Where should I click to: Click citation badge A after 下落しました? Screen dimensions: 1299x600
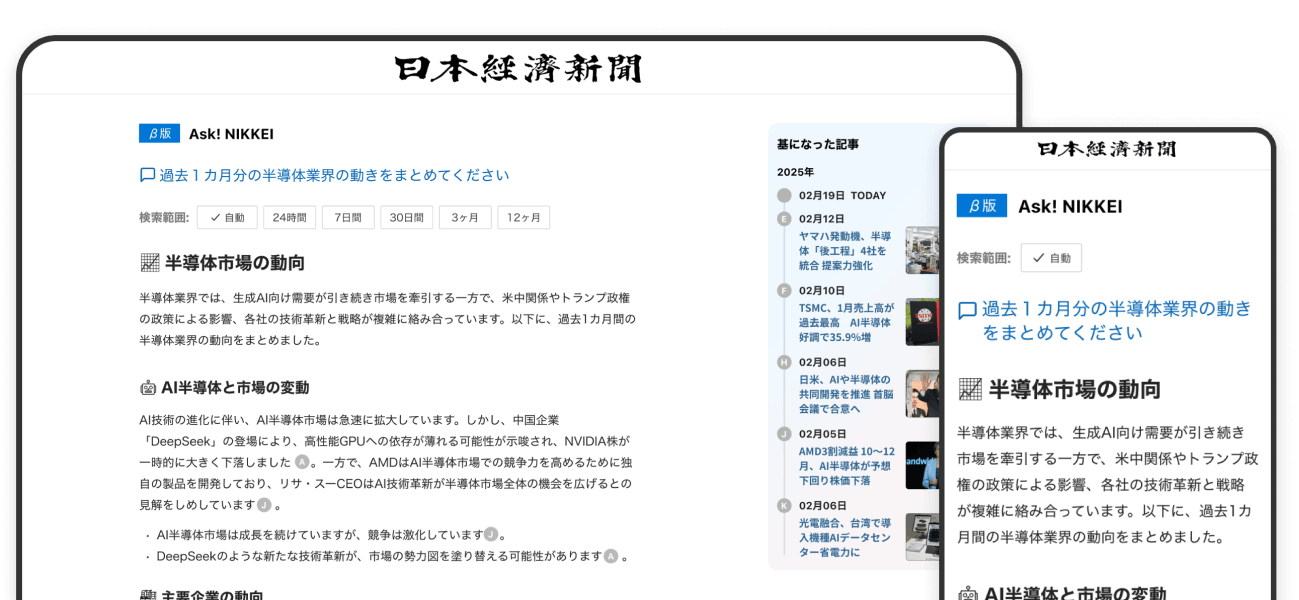pos(302,462)
